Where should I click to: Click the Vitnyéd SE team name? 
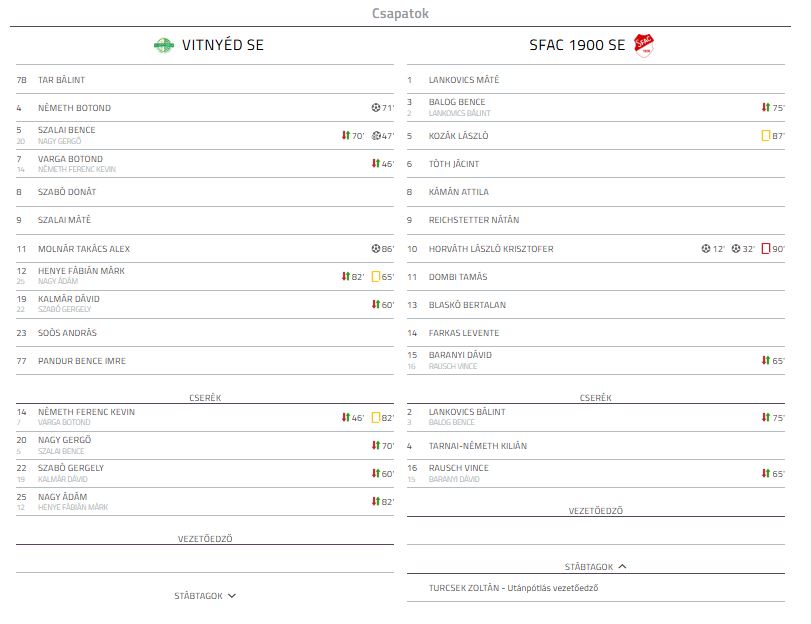[223, 45]
